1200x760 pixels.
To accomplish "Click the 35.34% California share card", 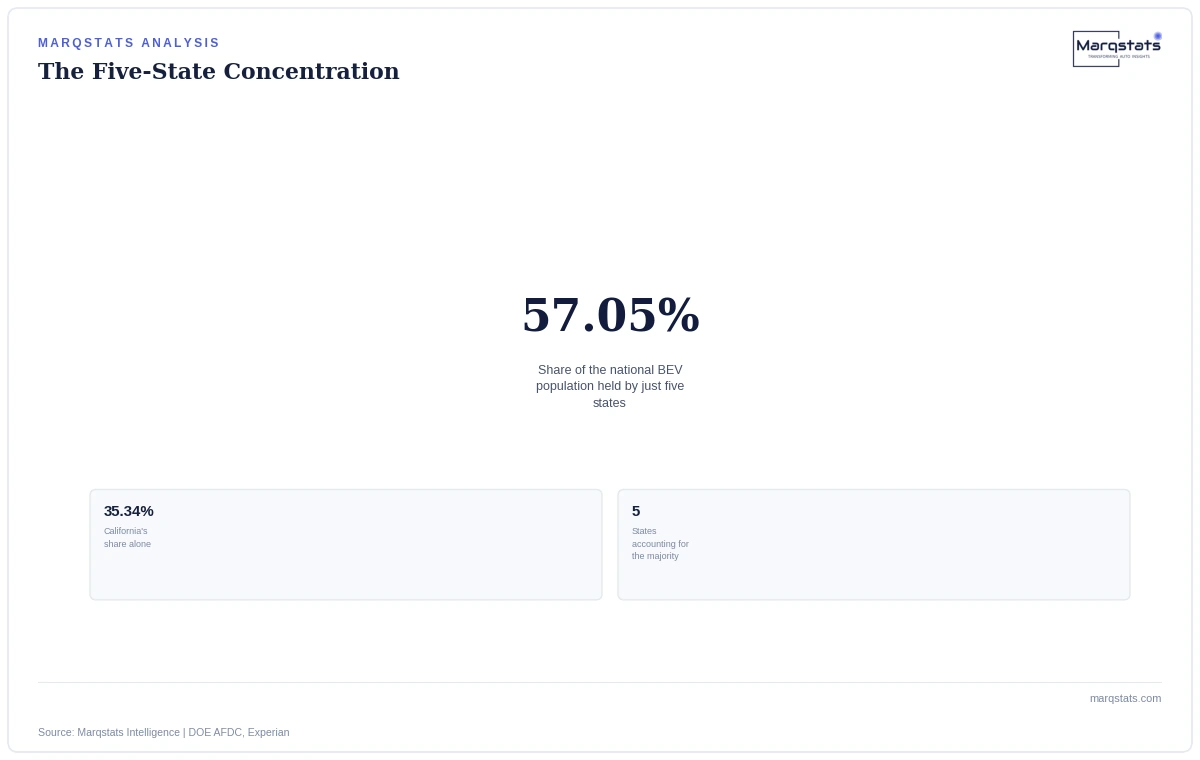I will 346,545.
